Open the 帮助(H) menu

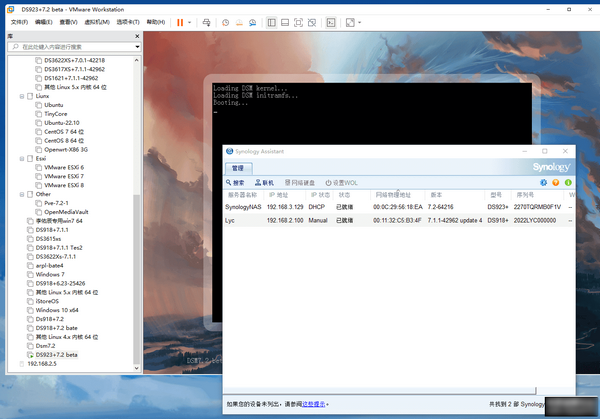(156, 22)
